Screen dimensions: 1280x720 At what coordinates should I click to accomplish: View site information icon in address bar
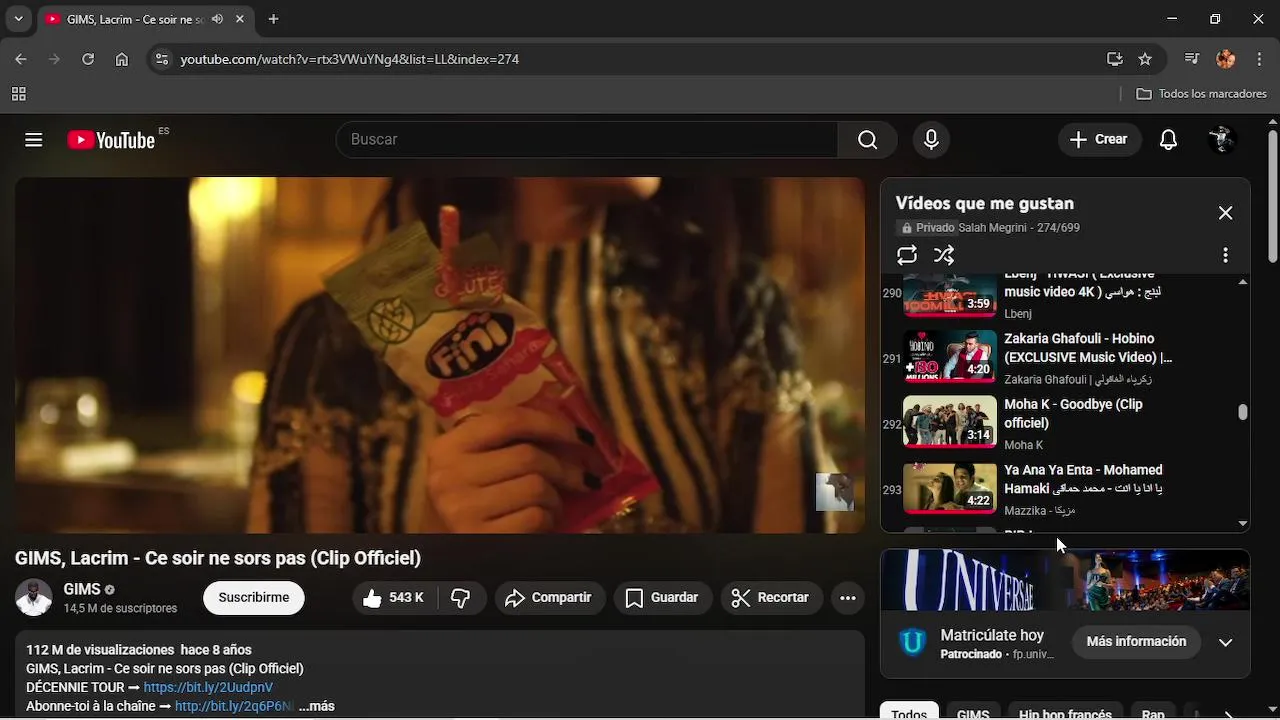[162, 59]
